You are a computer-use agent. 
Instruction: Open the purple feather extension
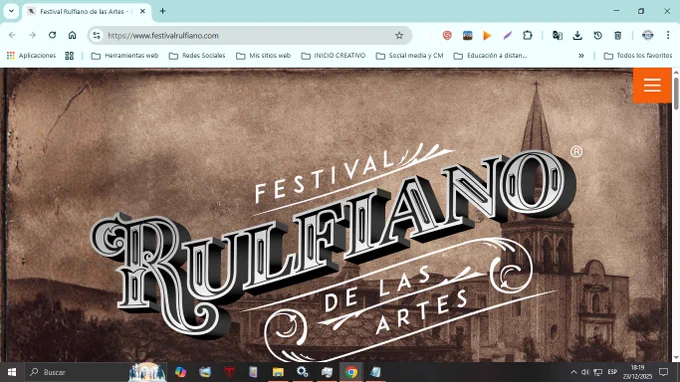pos(507,36)
